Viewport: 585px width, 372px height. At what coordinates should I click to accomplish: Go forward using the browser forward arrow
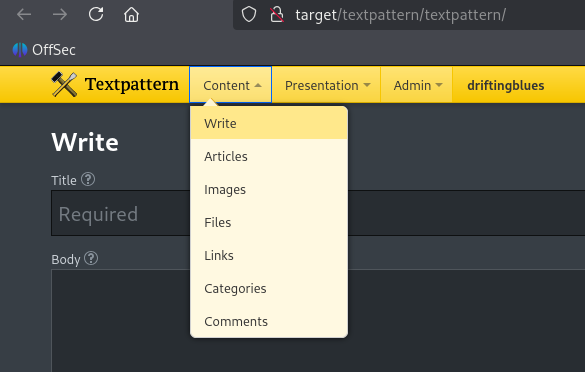pos(60,15)
